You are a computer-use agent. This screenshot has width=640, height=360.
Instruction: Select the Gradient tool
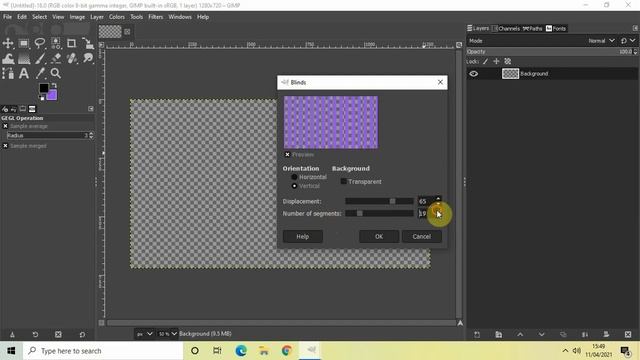tap(24, 59)
